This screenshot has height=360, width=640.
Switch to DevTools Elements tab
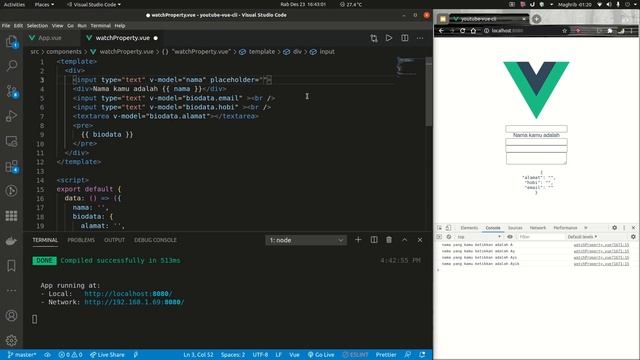[x=469, y=228]
